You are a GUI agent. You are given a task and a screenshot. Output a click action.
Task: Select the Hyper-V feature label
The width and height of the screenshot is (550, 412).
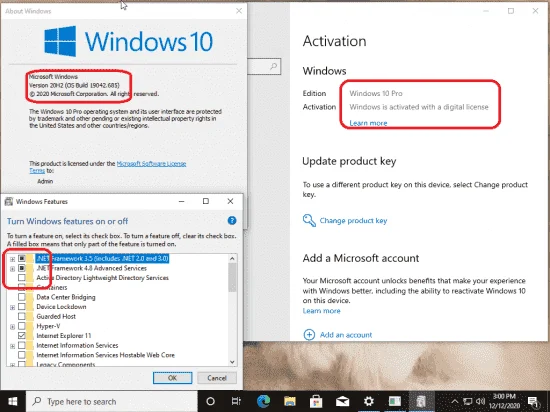(48, 326)
